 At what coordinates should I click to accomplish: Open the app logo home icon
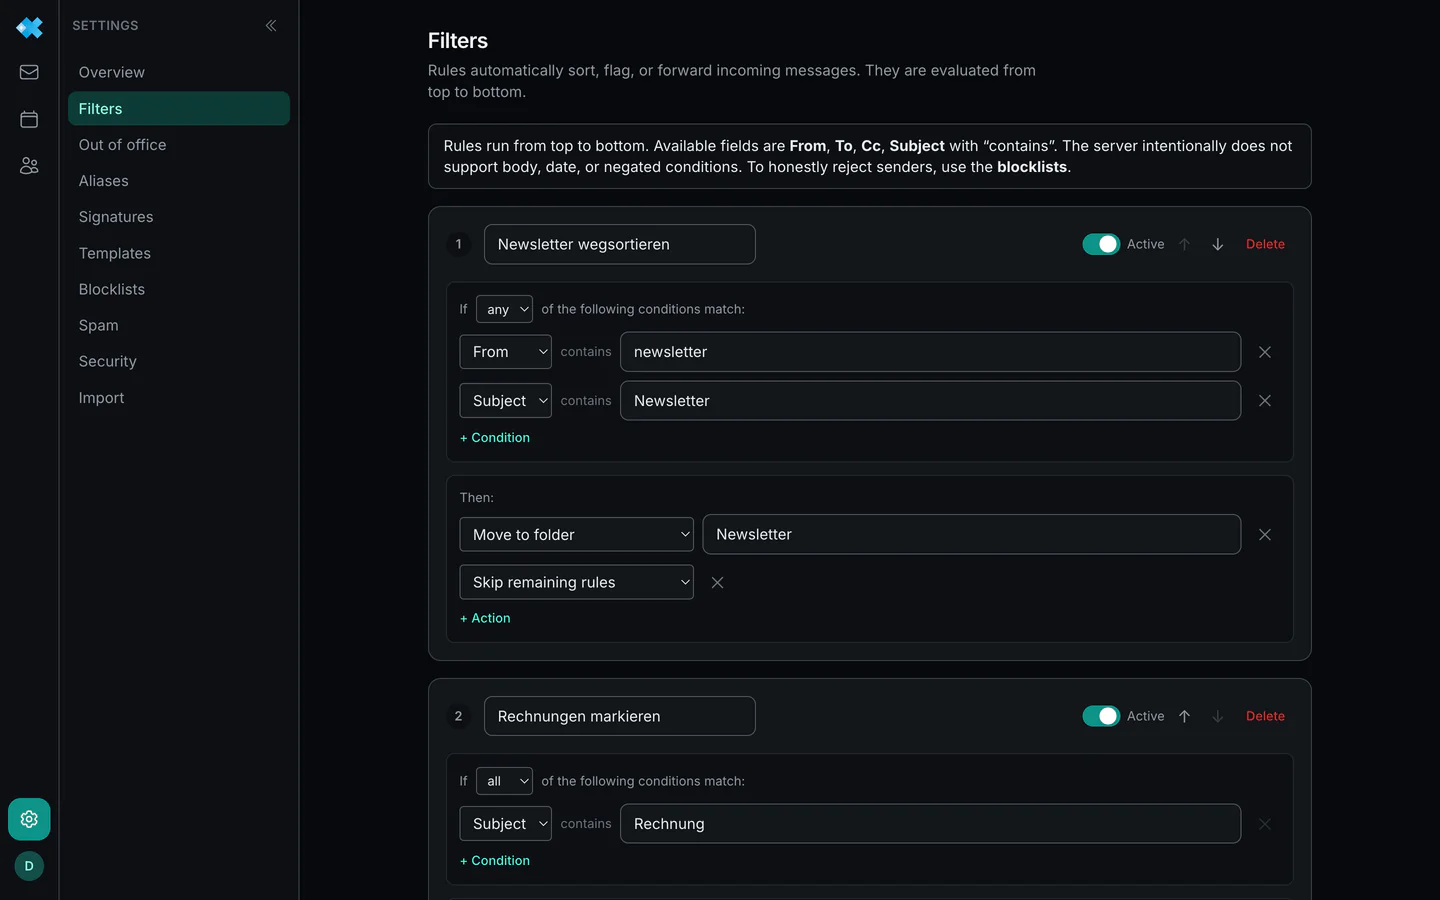29,27
